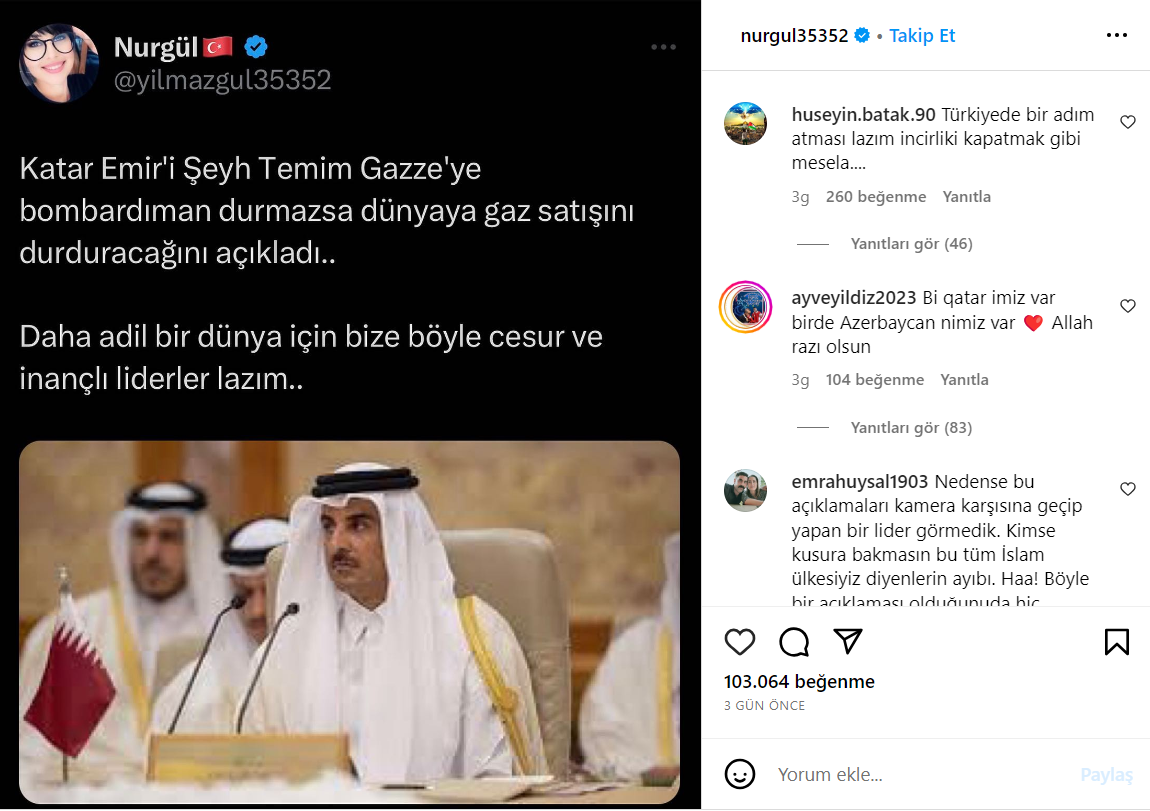Share the post with the paper plane icon
This screenshot has height=811, width=1150.
848,641
